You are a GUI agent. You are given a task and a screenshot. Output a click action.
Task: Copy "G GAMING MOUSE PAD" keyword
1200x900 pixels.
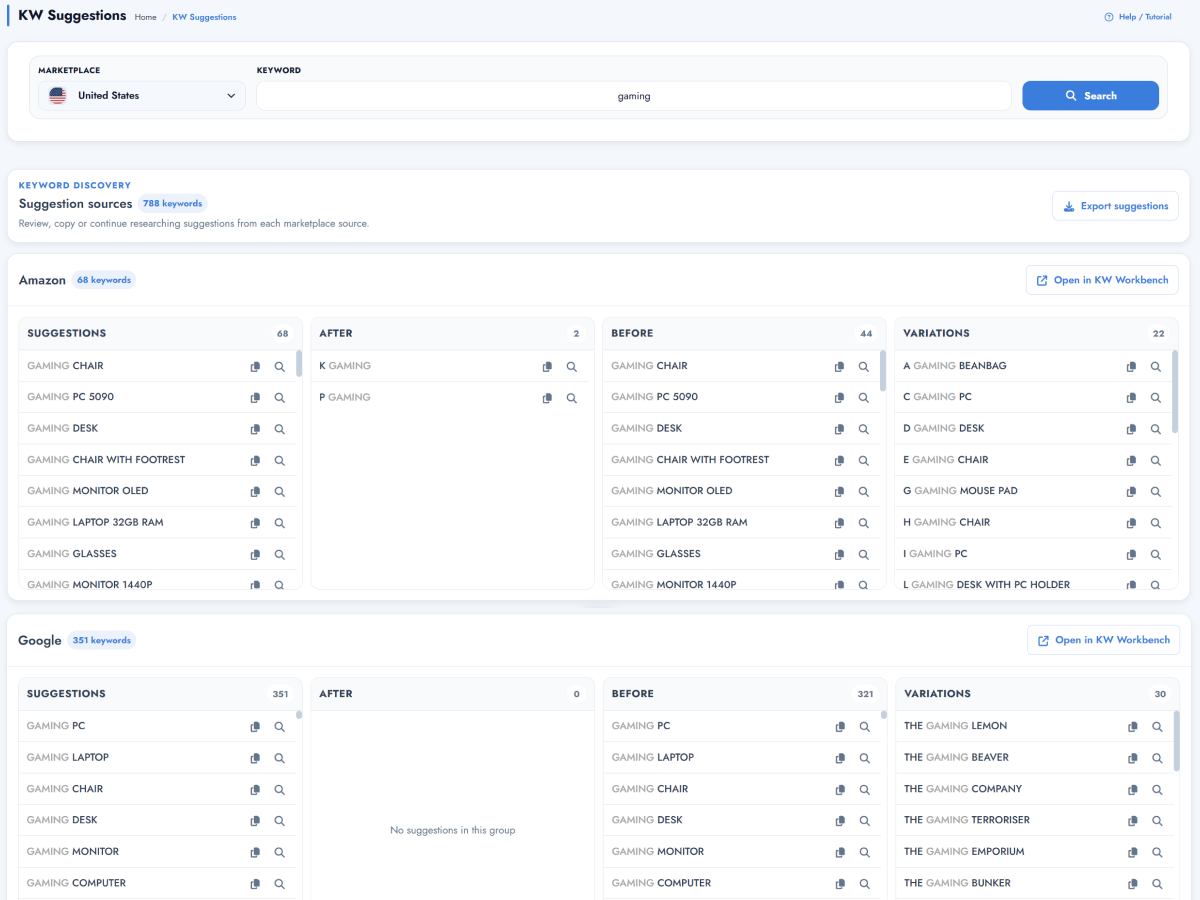(1131, 492)
